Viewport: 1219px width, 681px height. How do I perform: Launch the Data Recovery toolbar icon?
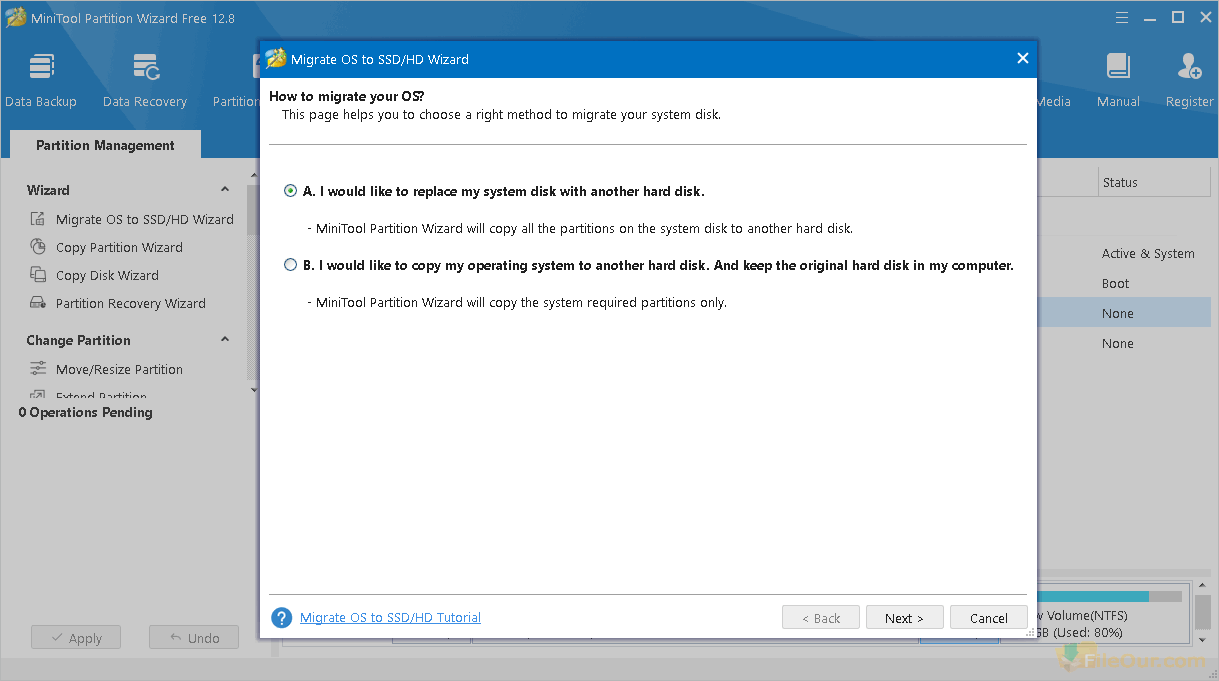[x=145, y=68]
